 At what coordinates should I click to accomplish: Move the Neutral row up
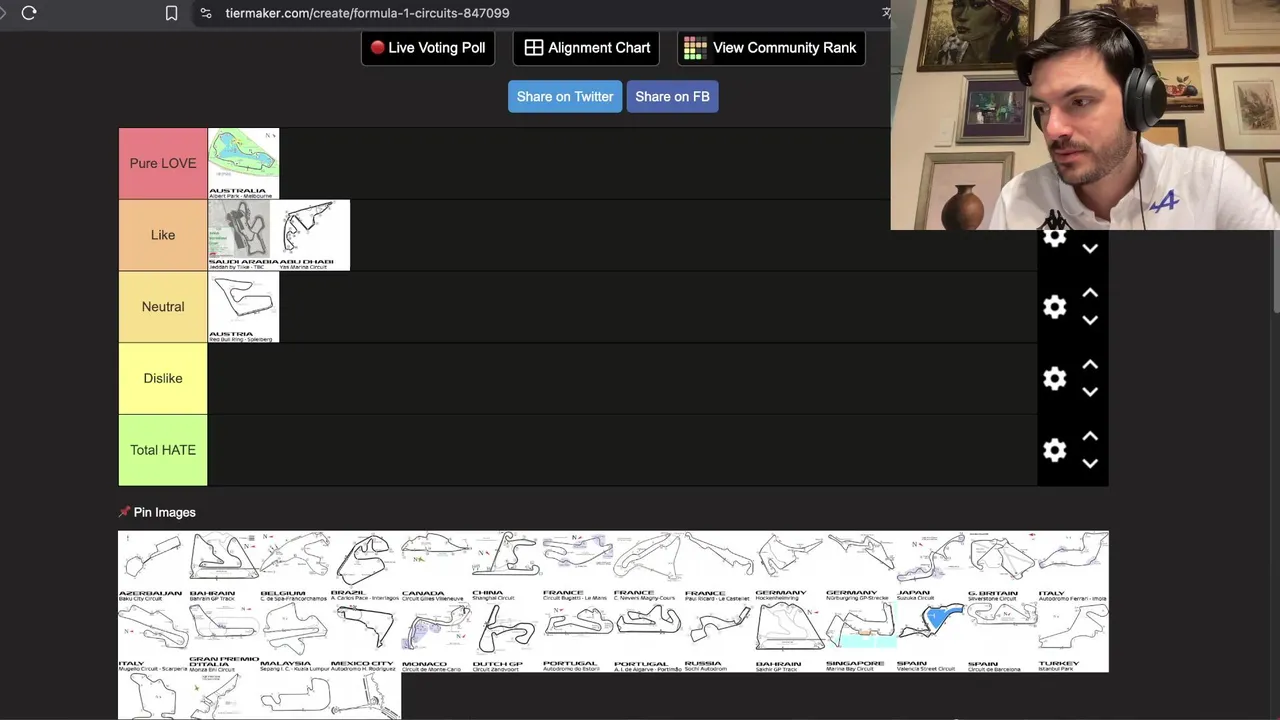[1090, 293]
